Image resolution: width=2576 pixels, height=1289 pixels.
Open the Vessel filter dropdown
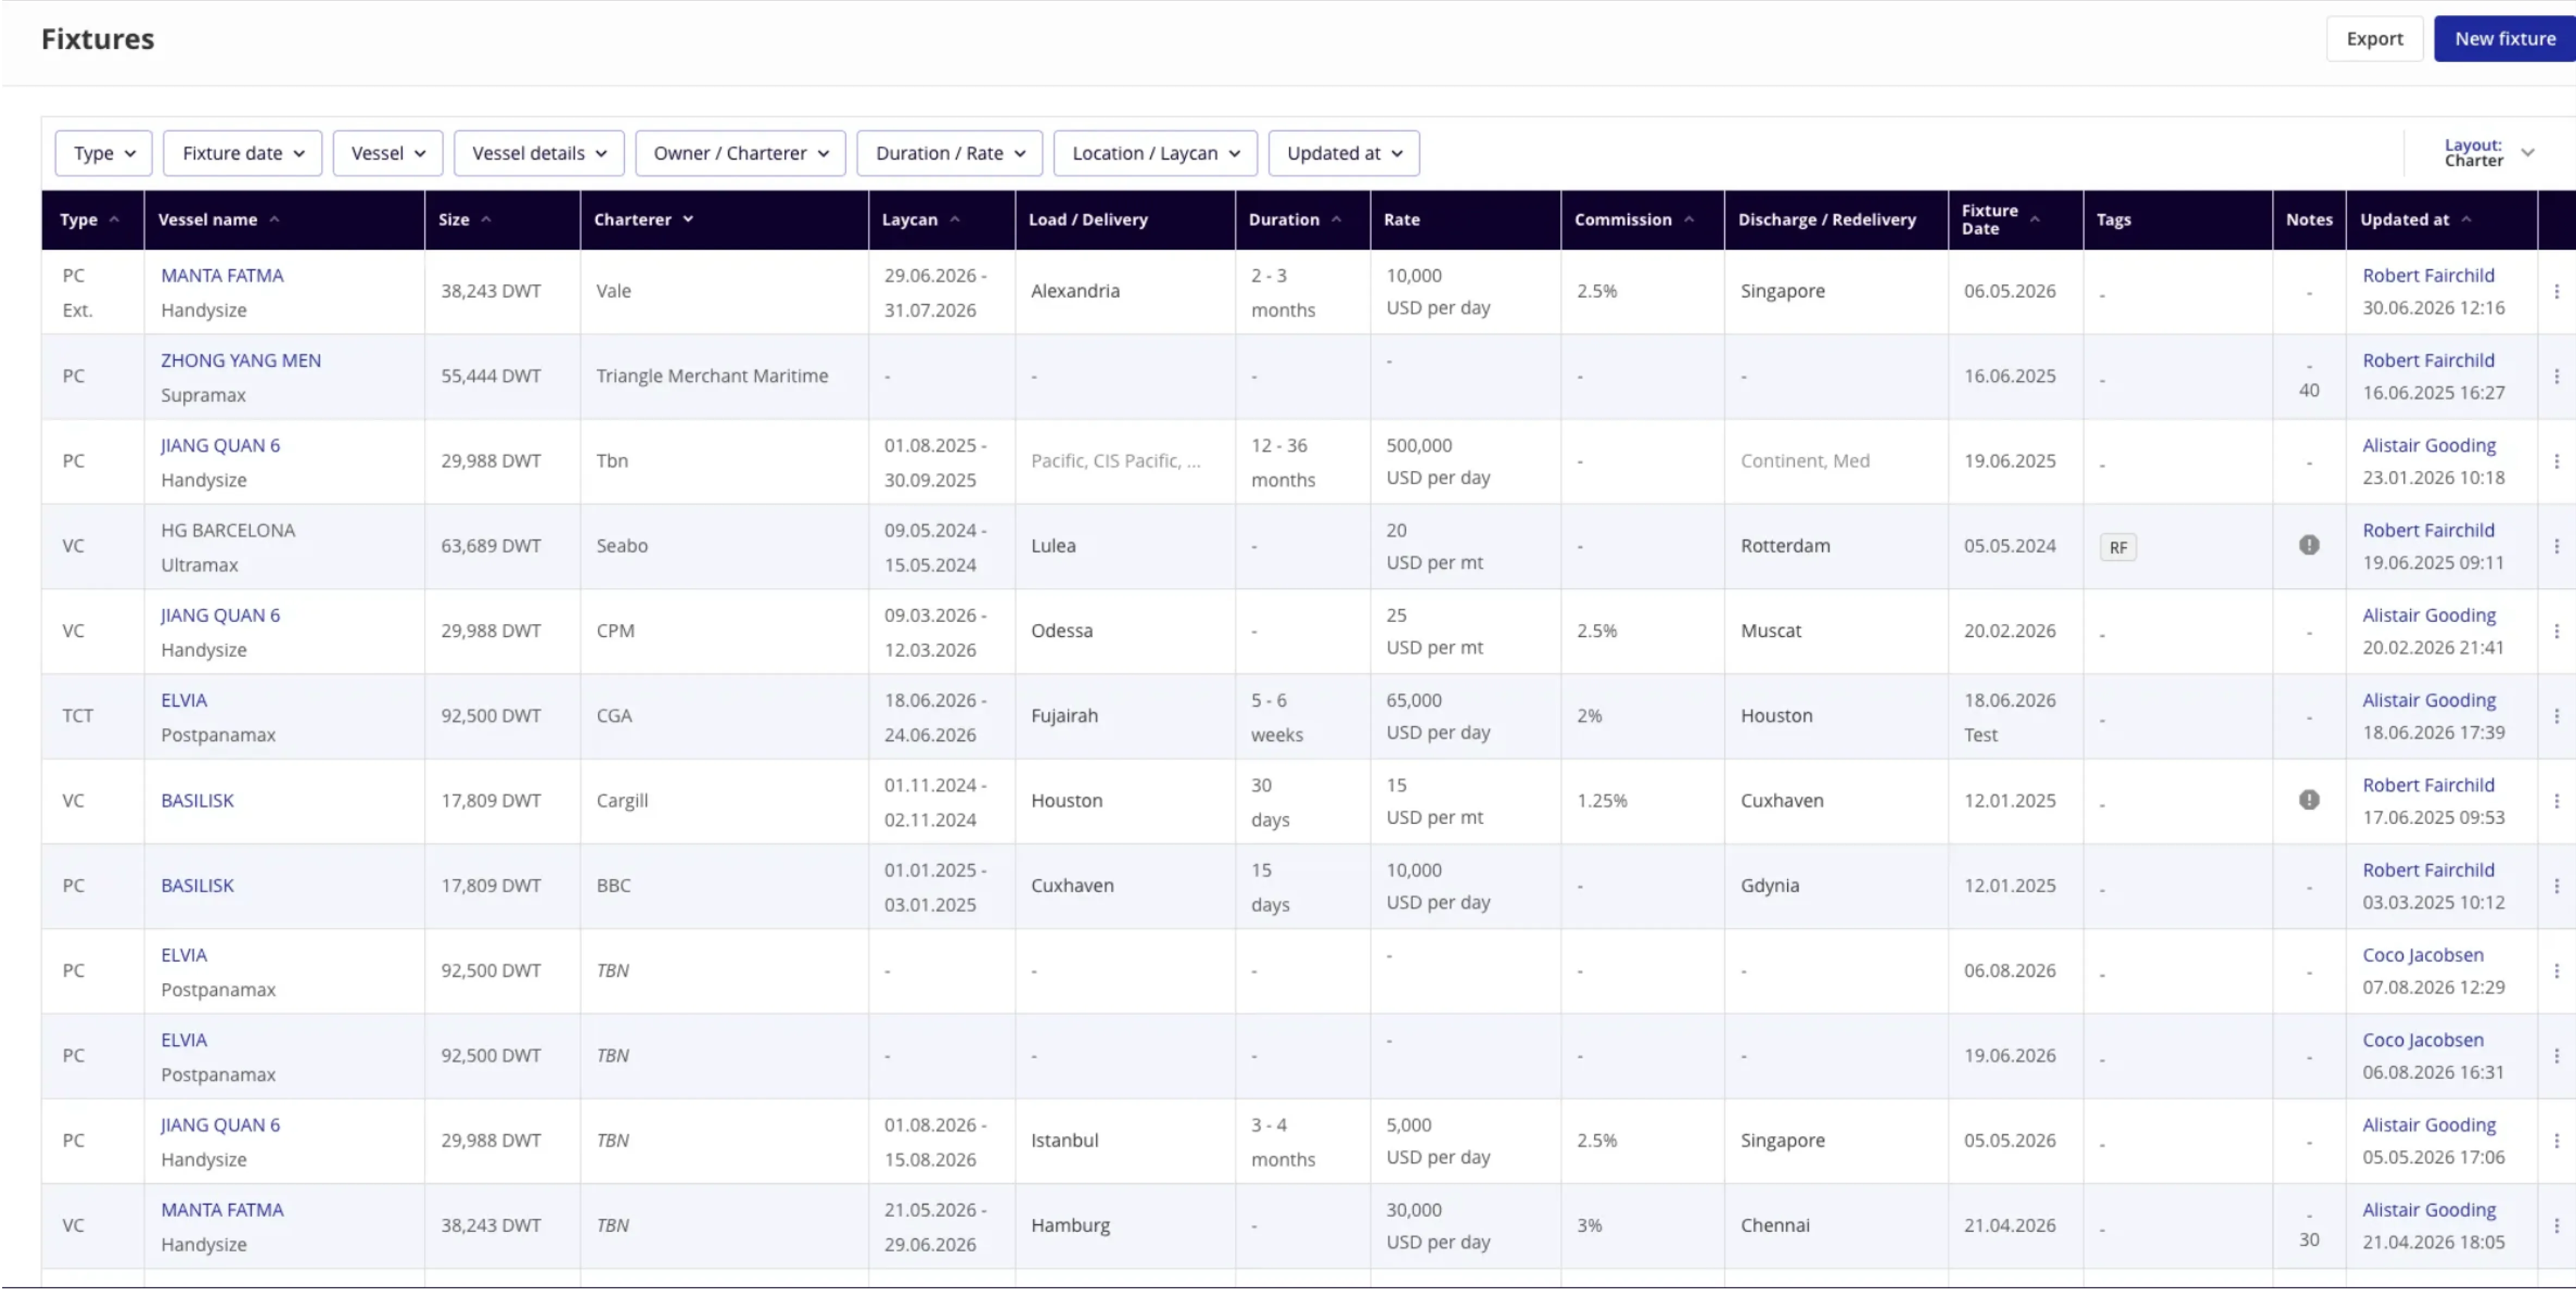click(x=388, y=154)
